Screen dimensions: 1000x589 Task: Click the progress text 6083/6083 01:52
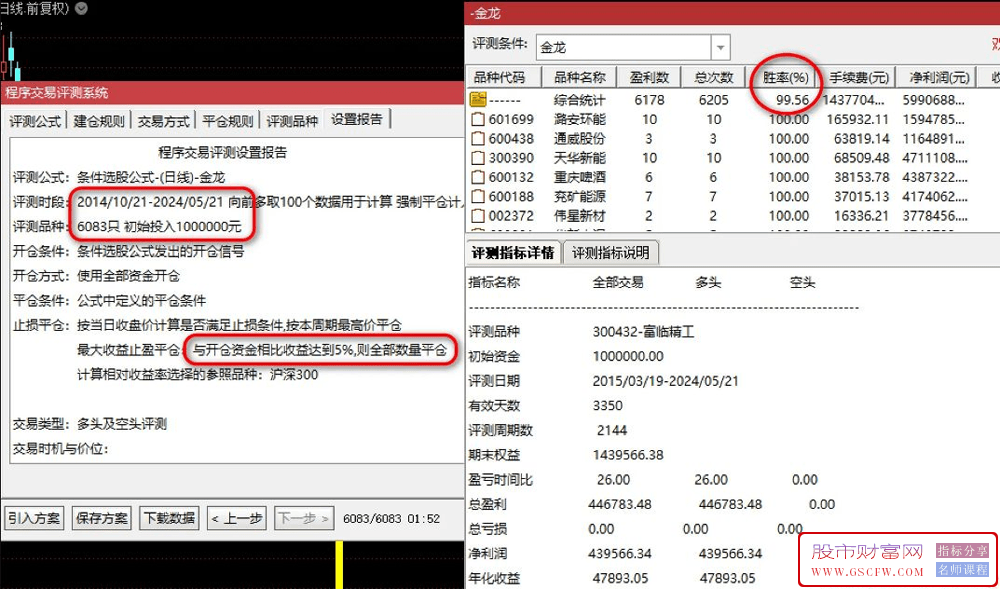point(391,519)
